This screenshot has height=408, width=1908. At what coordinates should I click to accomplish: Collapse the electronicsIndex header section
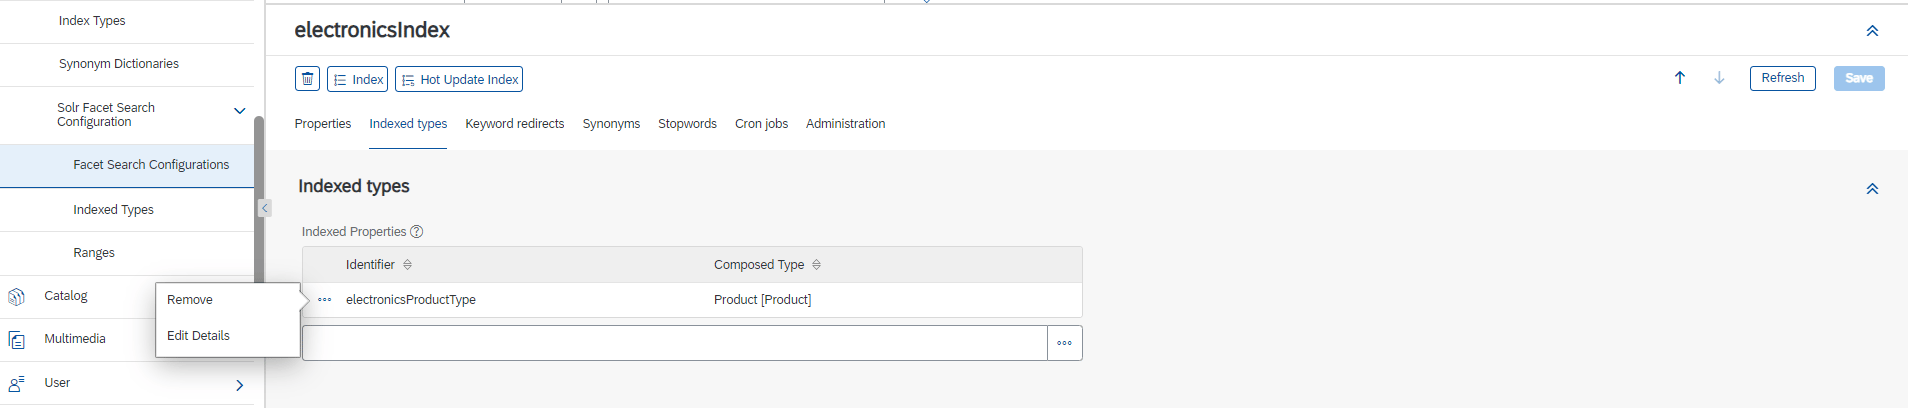coord(1872,31)
